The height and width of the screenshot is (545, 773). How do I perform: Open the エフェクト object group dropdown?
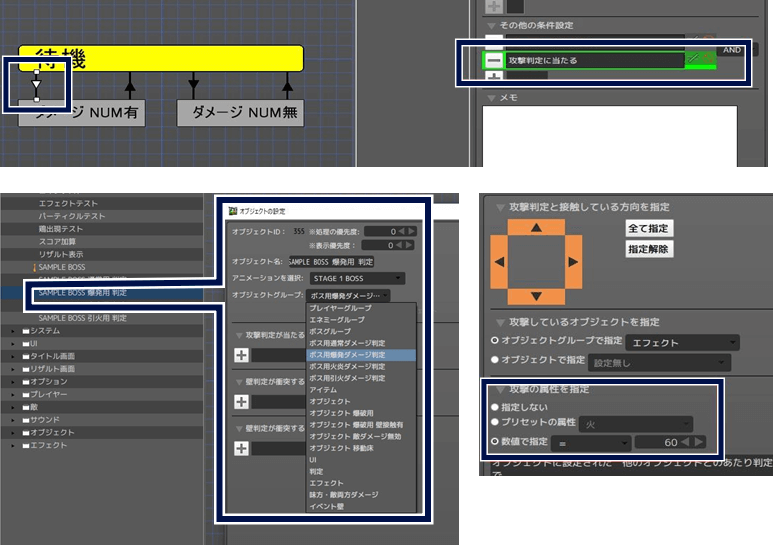(680, 343)
